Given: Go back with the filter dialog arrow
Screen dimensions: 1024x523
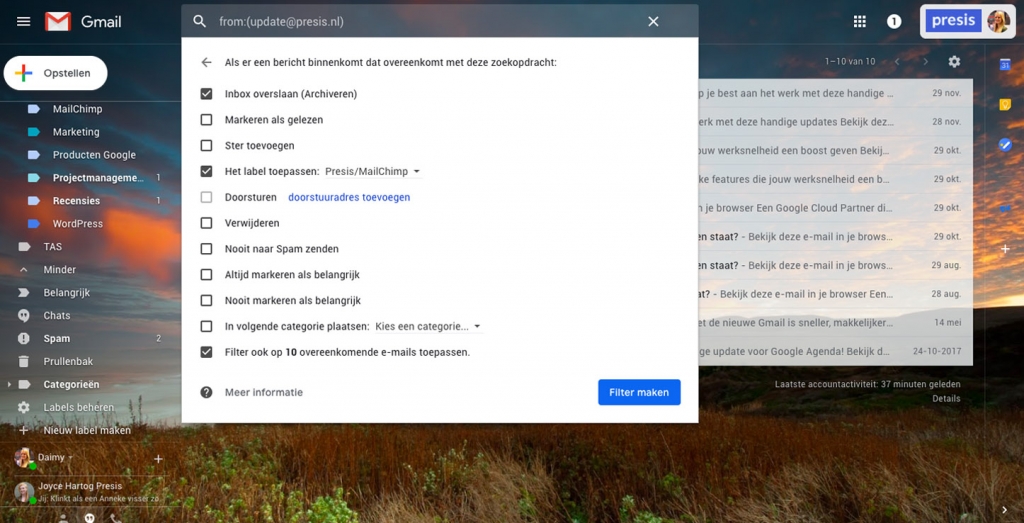Looking at the screenshot, I should tap(206, 63).
